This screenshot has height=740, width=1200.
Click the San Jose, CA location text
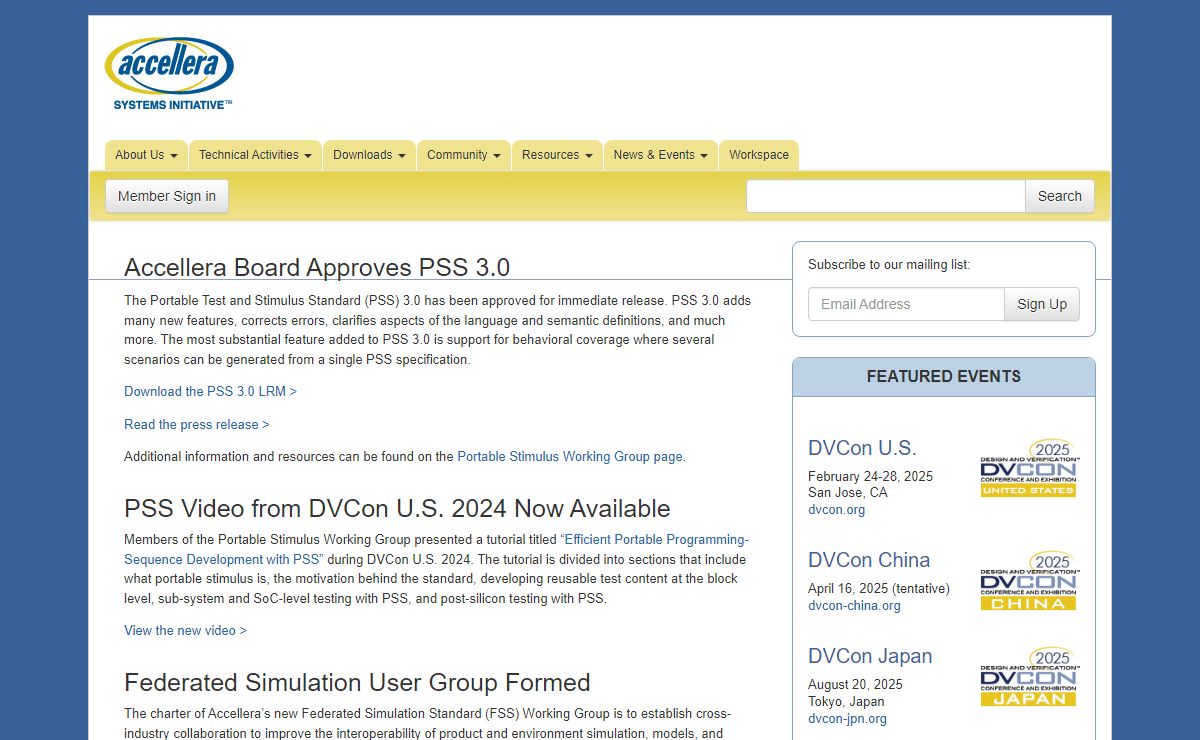coord(848,492)
